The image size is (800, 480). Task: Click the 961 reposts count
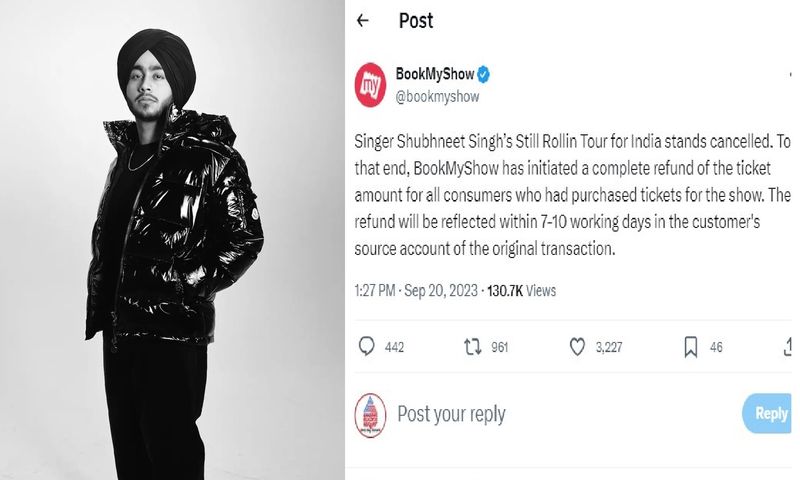[x=500, y=347]
